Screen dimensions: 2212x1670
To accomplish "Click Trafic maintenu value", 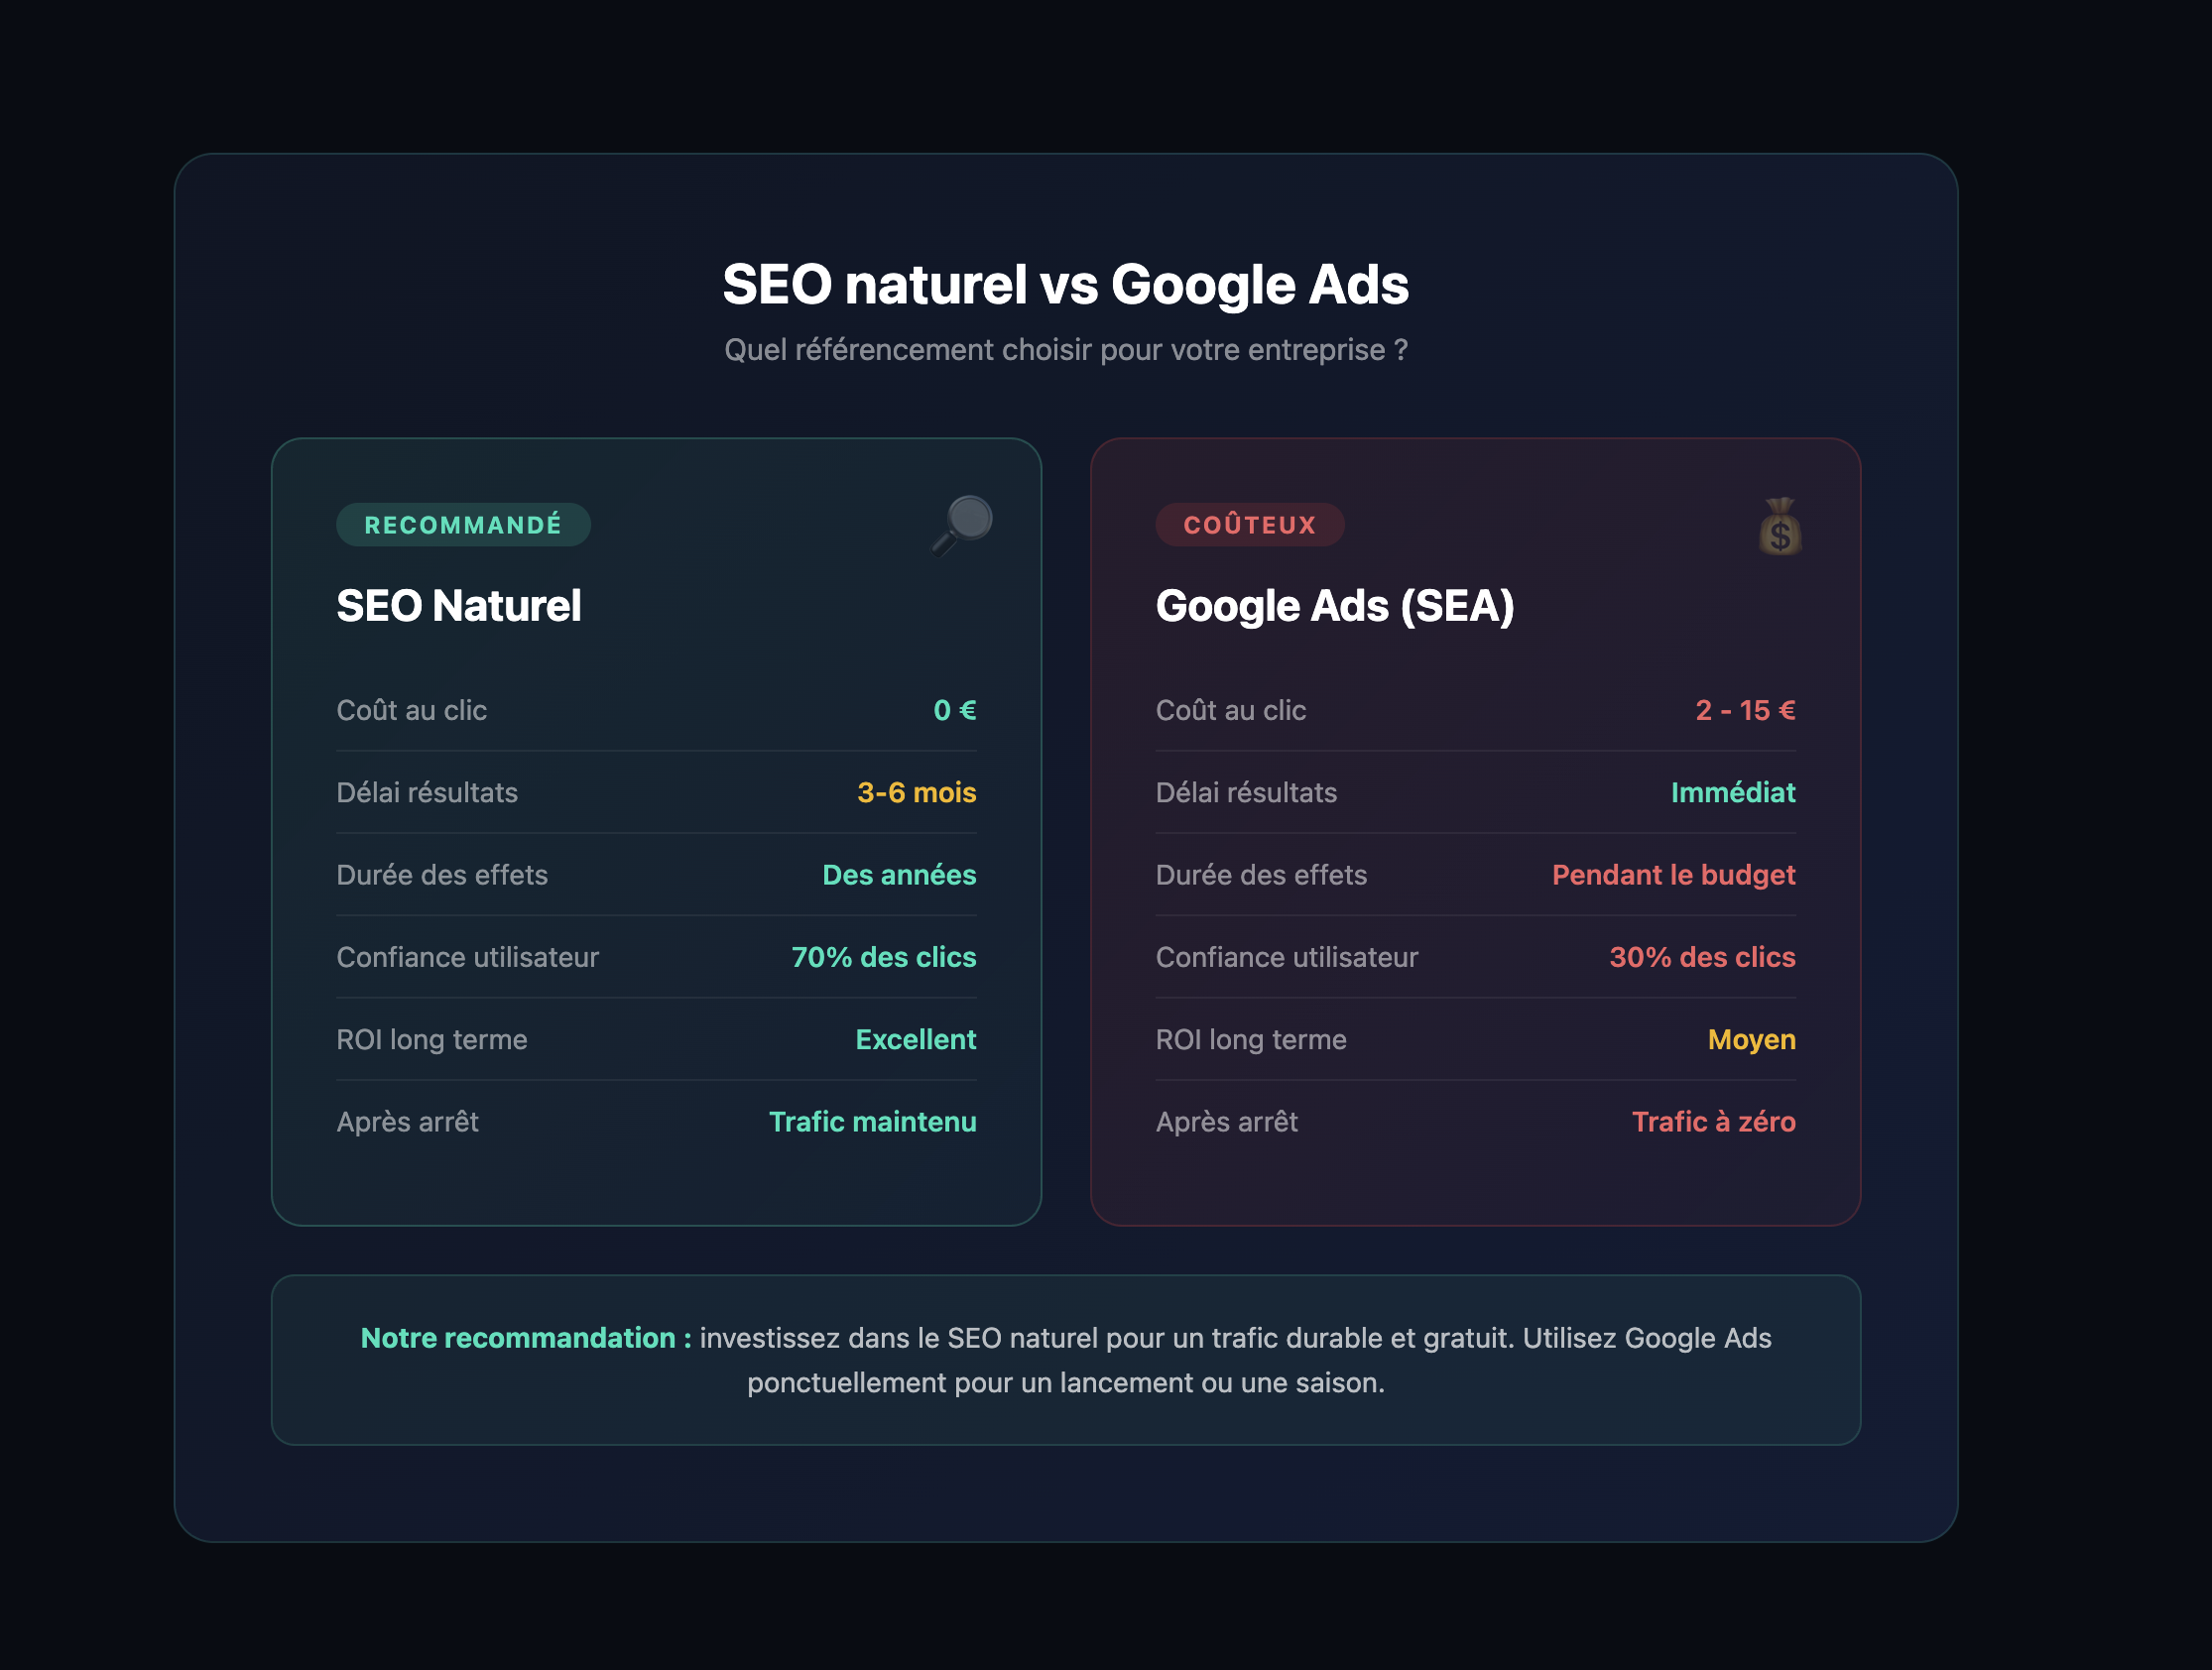I will click(872, 1122).
